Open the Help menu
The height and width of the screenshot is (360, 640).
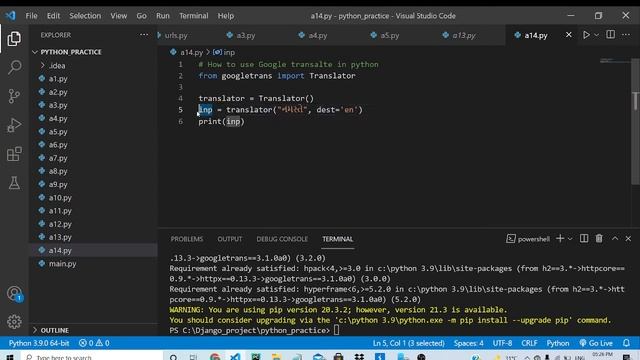[225, 16]
